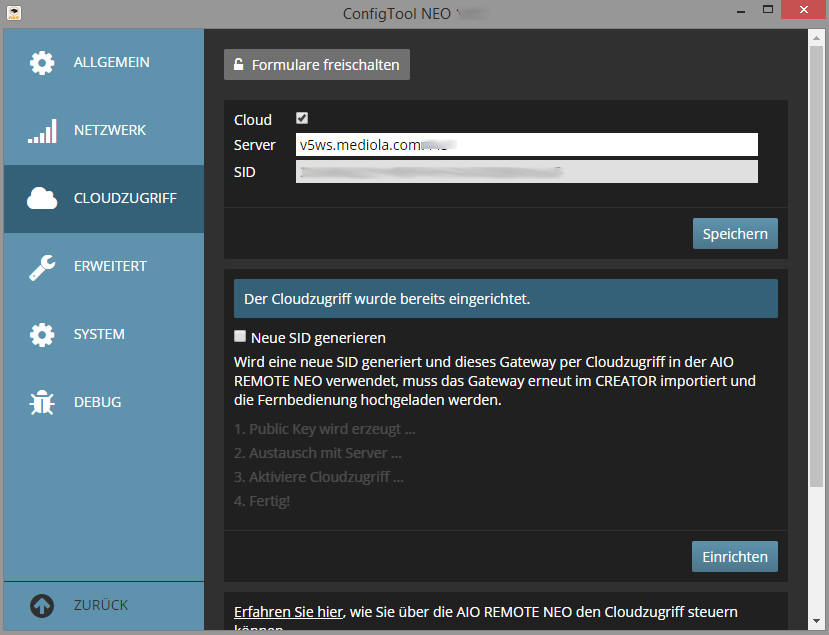Click the signal bars Netzwerk icon
Screen dimensions: 829x635
(42, 131)
